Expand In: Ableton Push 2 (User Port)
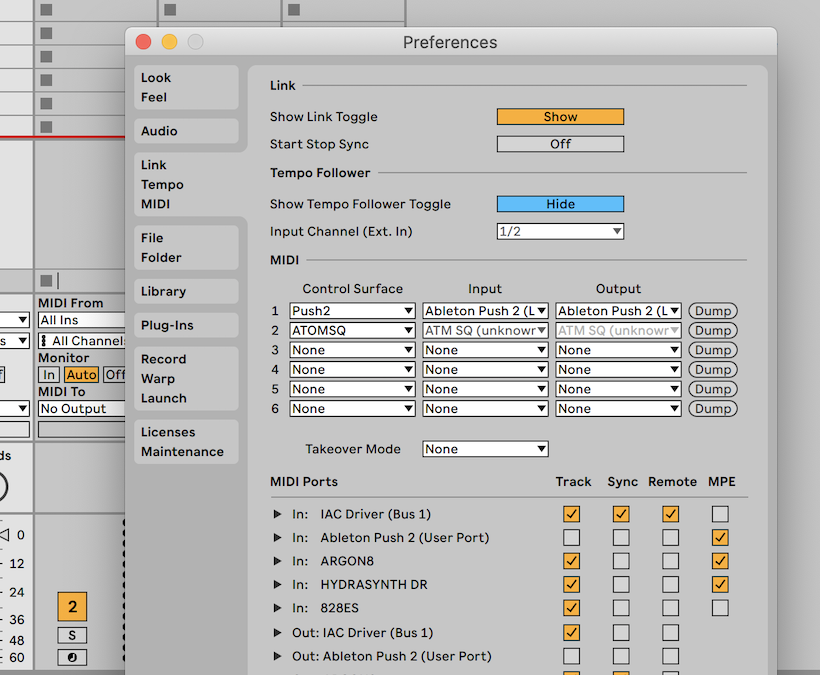 point(277,537)
